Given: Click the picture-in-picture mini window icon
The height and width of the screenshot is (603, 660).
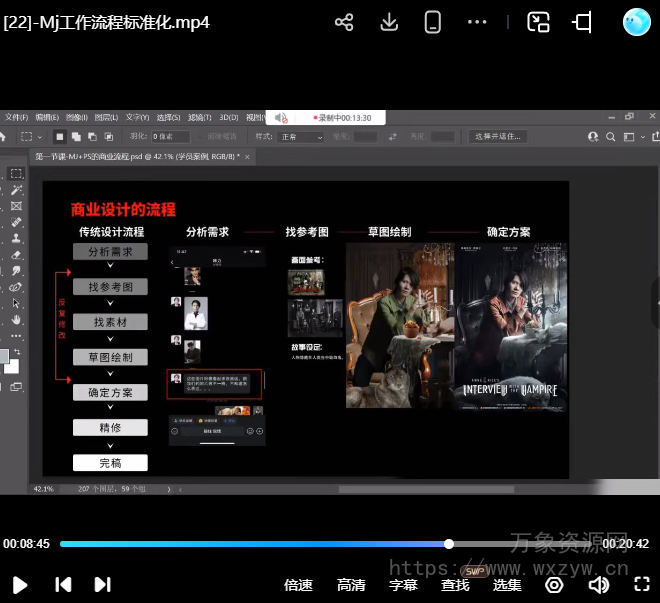Looking at the screenshot, I should [539, 22].
